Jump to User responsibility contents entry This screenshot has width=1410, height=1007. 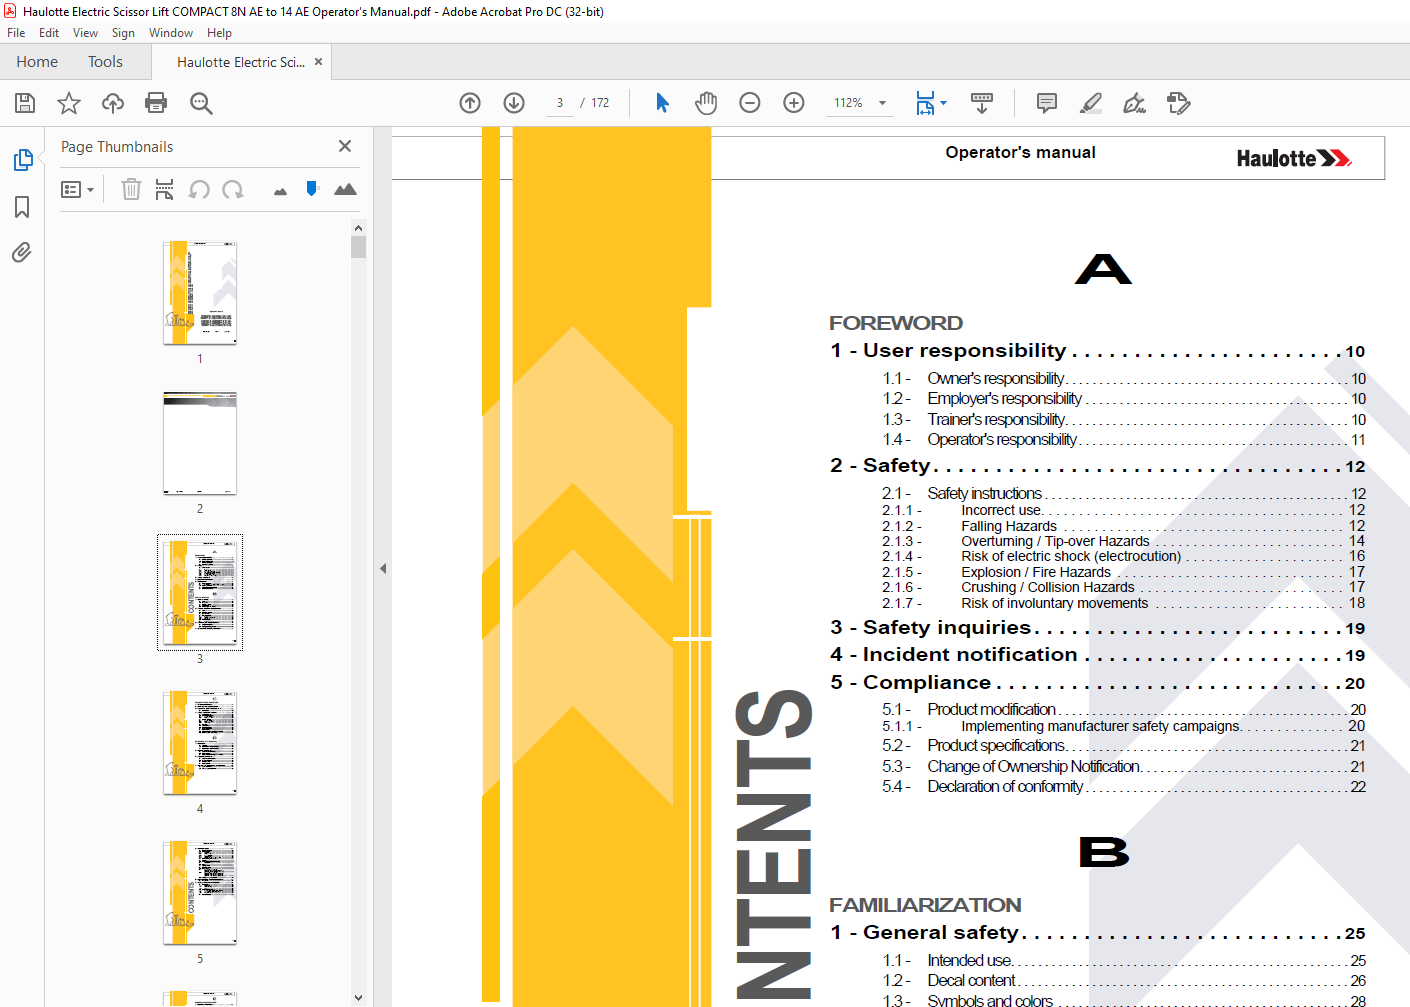click(1097, 351)
